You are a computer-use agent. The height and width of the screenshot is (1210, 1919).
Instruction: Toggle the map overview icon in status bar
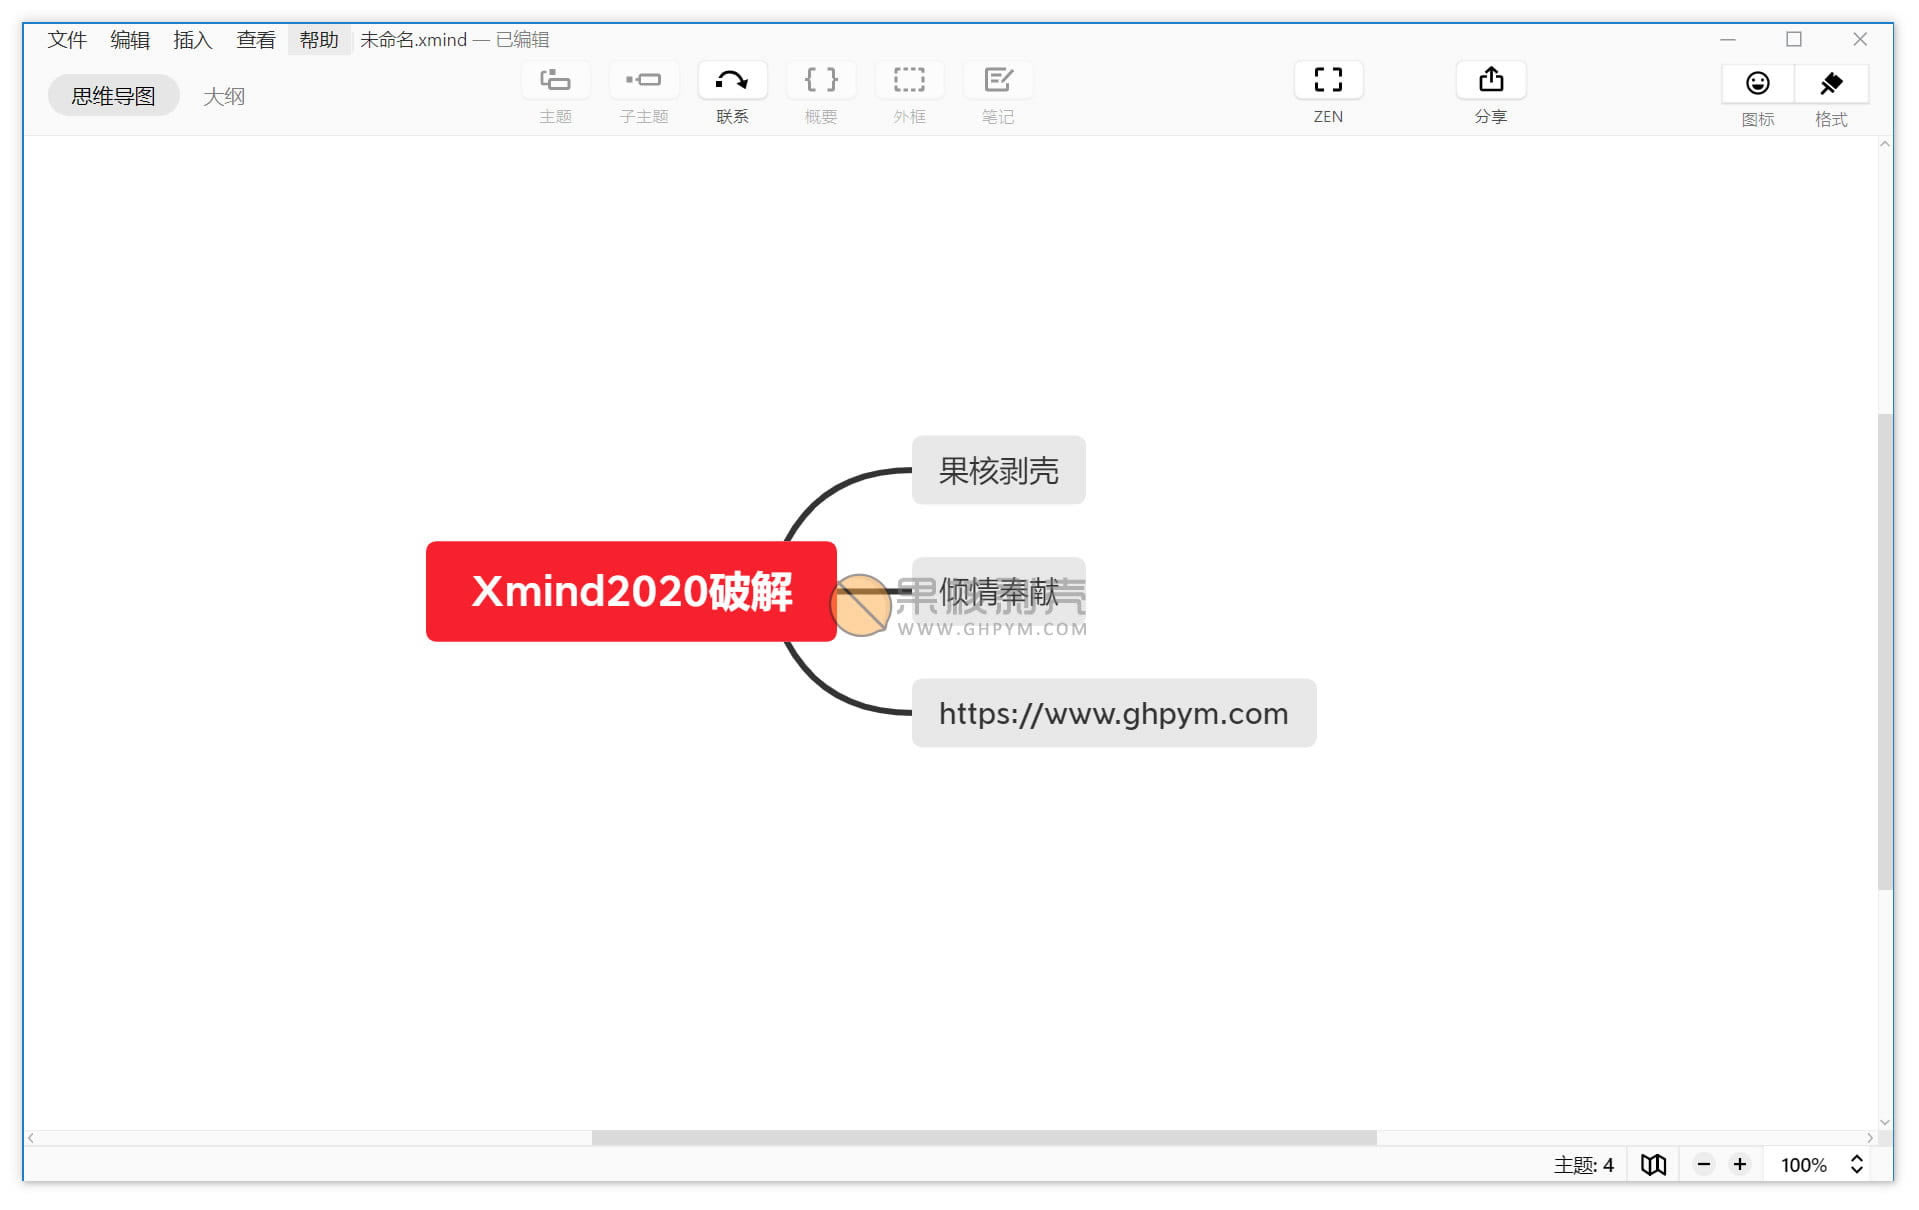[1653, 1164]
